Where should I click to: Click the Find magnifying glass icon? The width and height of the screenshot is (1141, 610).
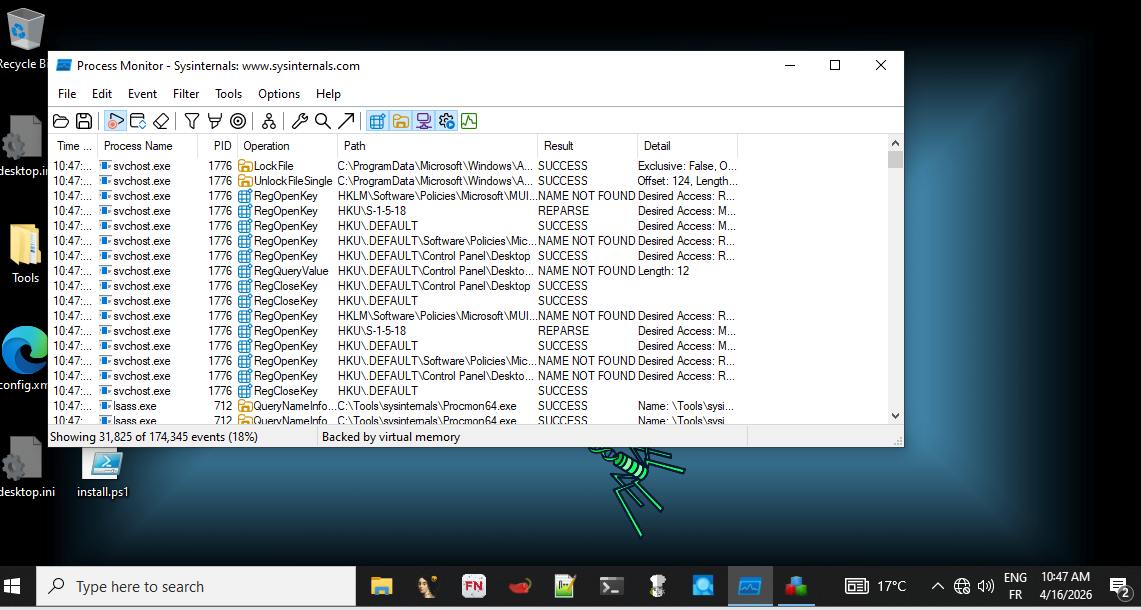[322, 121]
